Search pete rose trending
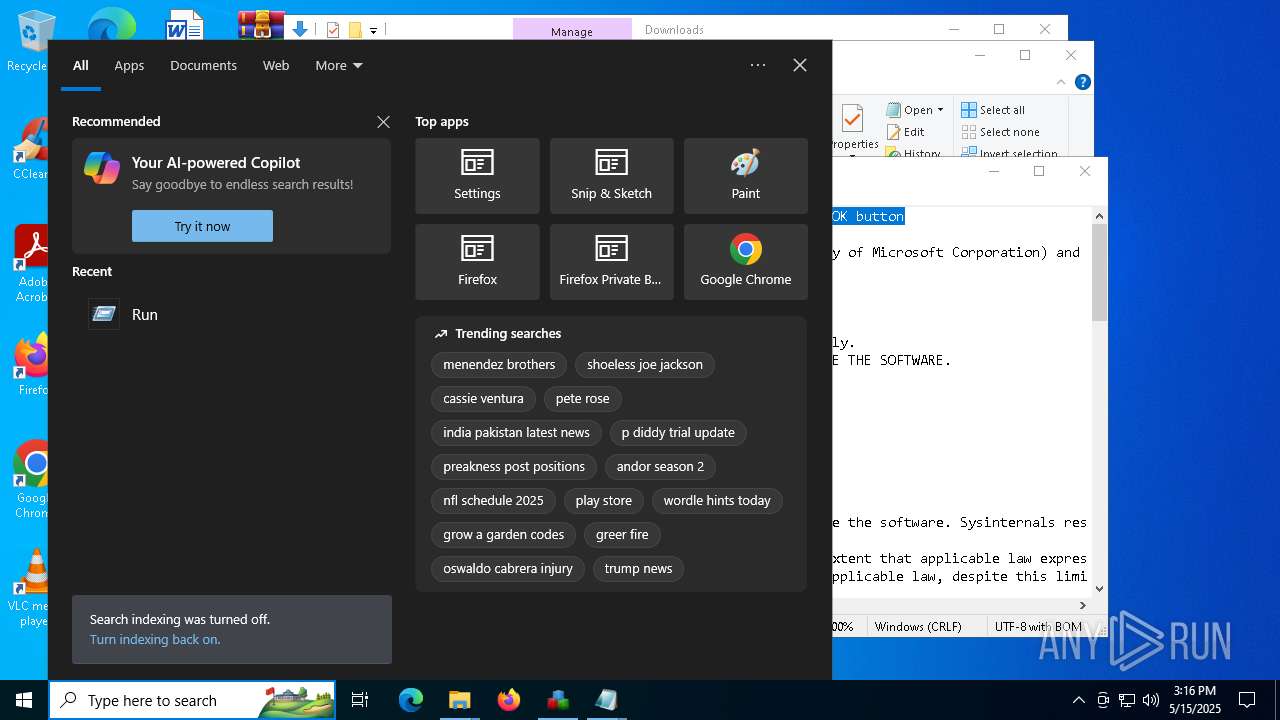 tap(582, 399)
